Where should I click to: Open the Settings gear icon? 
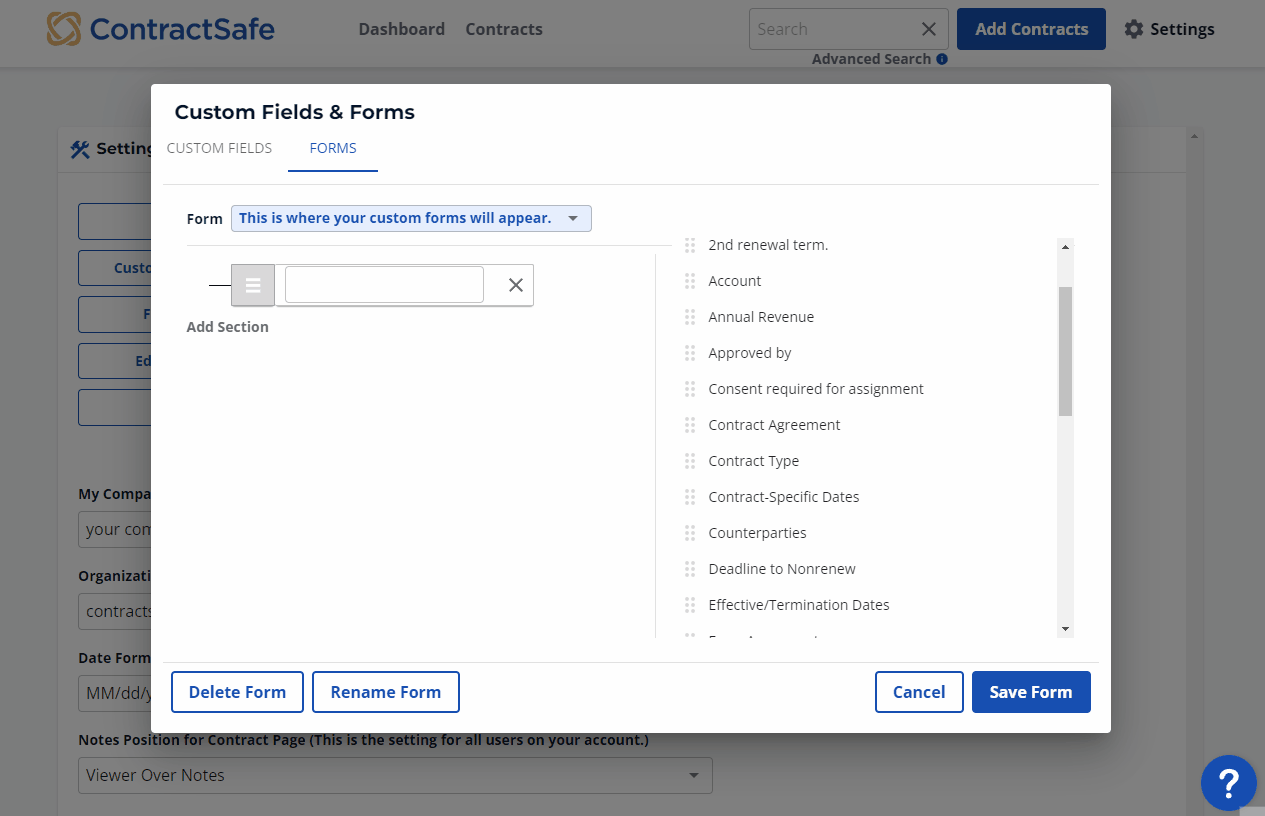click(1134, 29)
